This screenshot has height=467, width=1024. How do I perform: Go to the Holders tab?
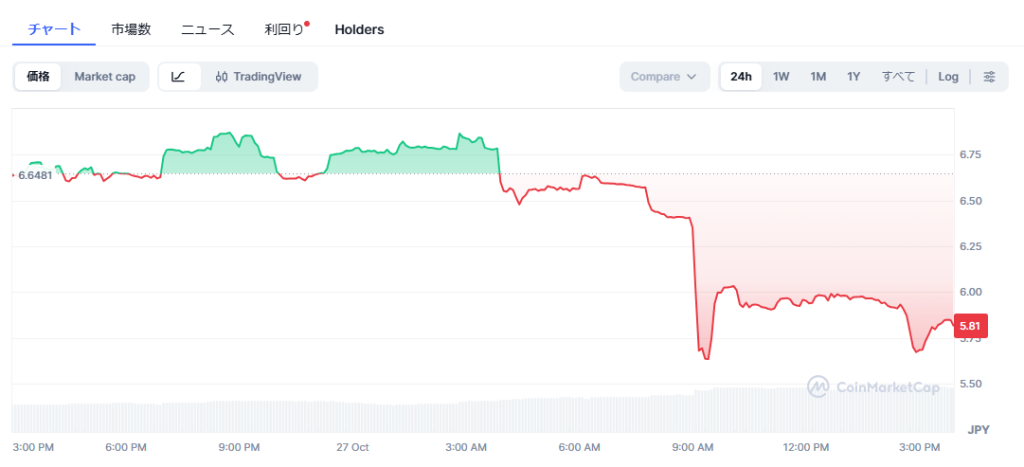tap(359, 29)
